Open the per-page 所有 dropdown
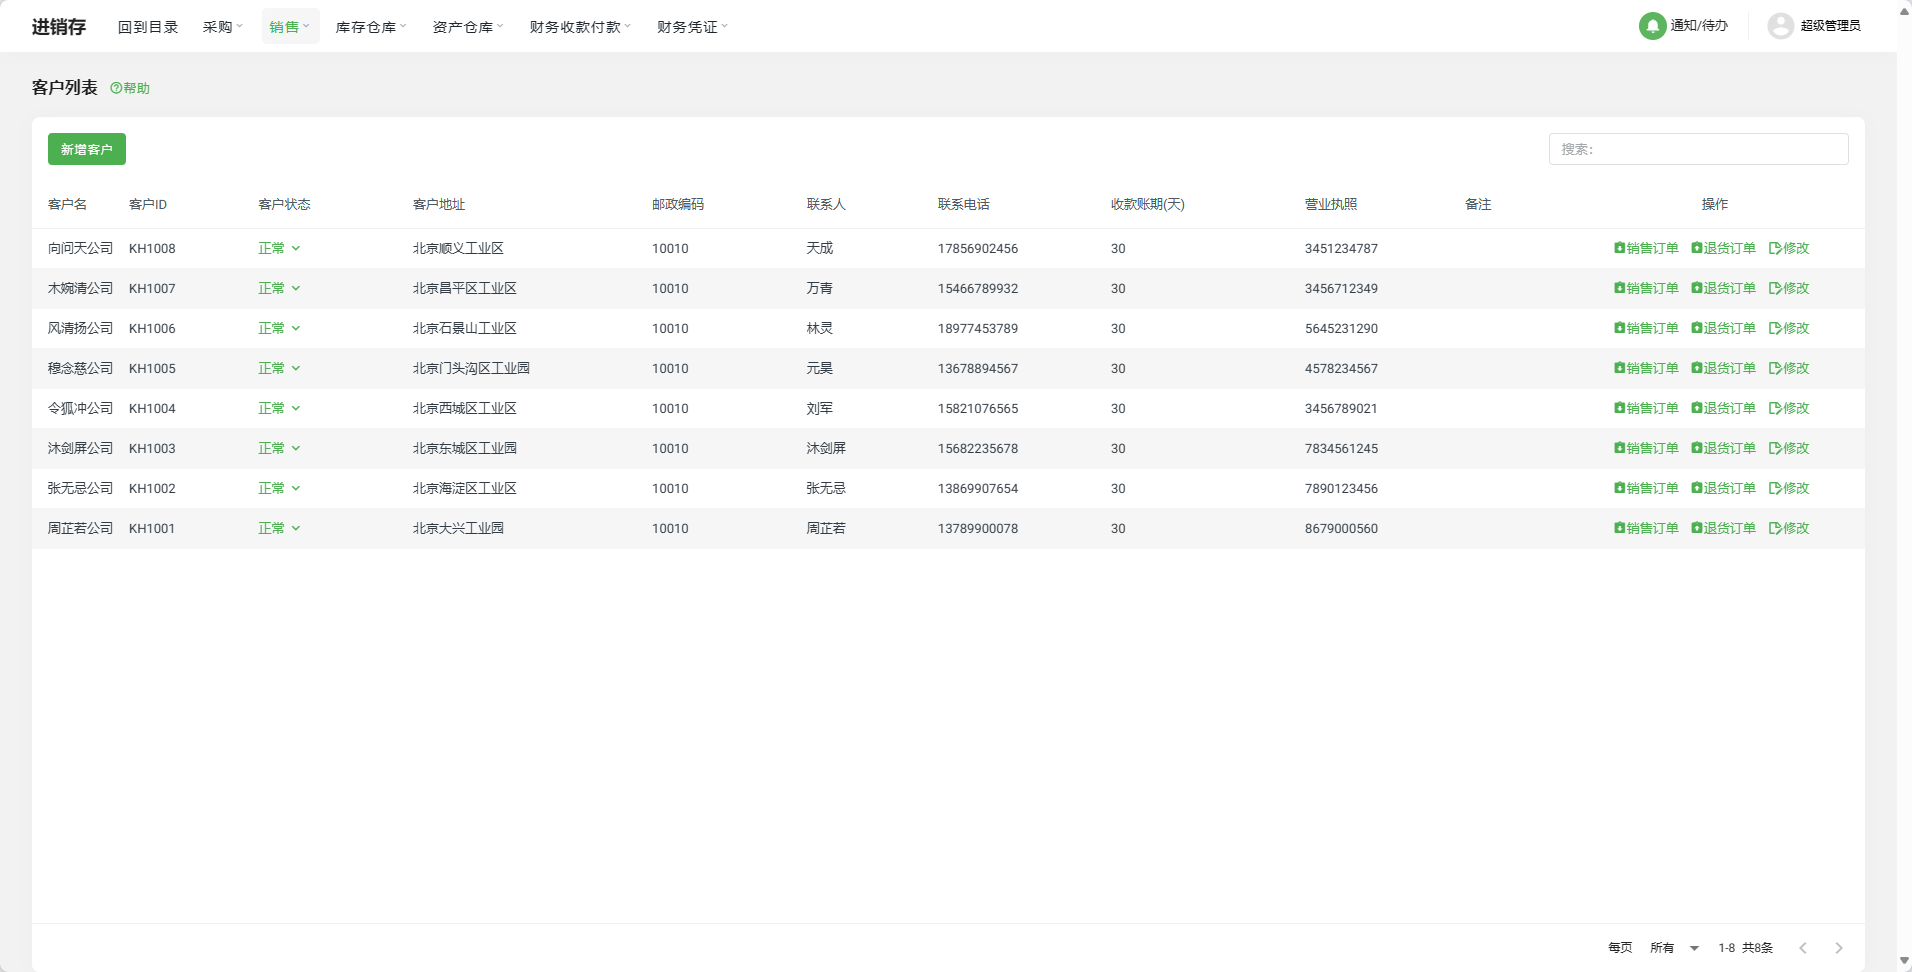The height and width of the screenshot is (972, 1912). click(x=1675, y=948)
